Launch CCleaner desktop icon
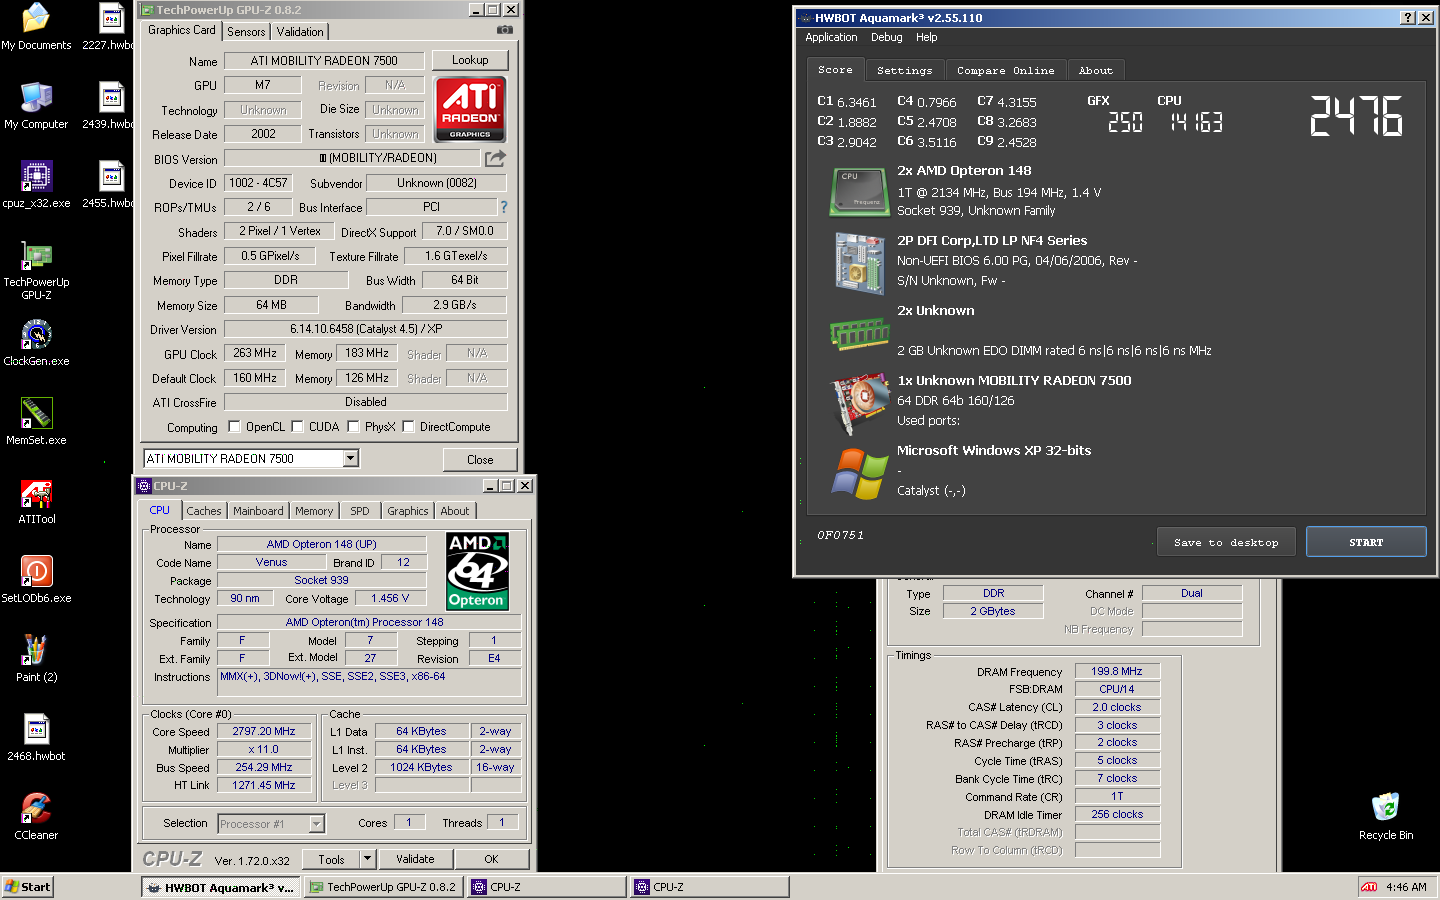Screen dimensions: 1440x900 tap(36, 817)
